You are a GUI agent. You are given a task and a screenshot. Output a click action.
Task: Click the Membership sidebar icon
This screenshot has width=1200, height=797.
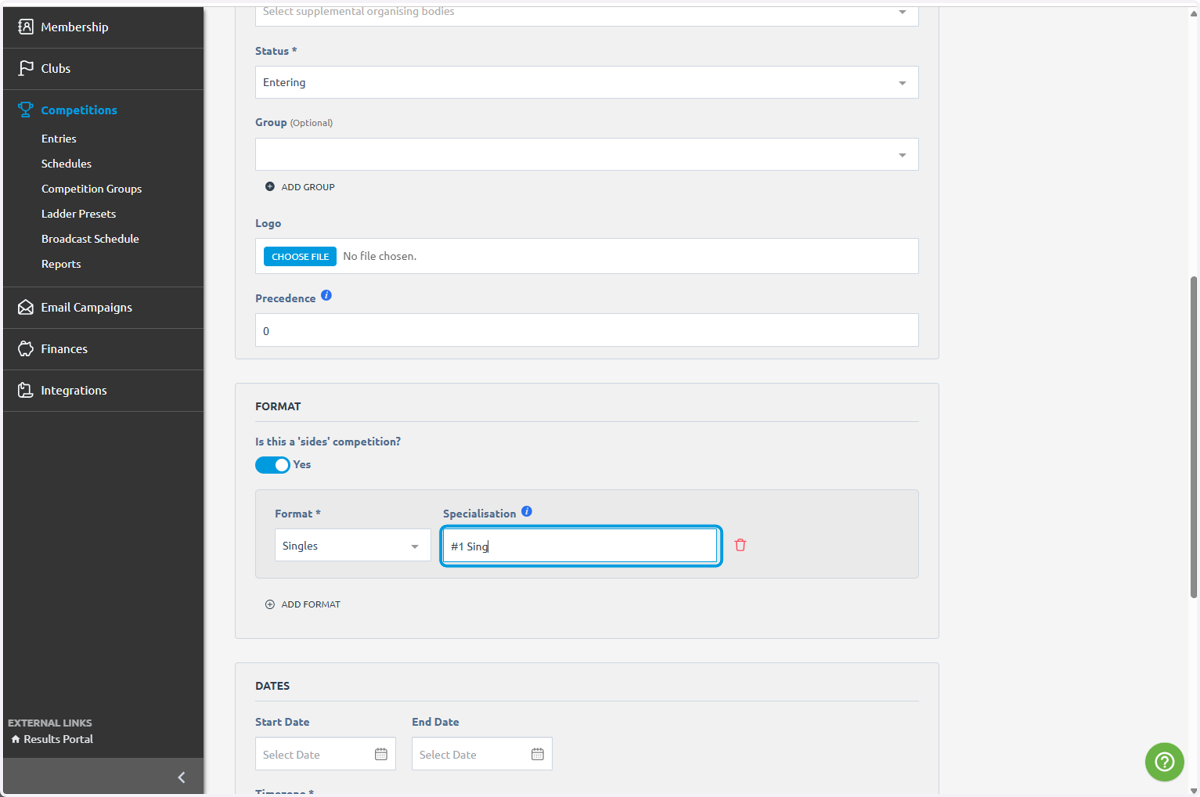point(26,27)
